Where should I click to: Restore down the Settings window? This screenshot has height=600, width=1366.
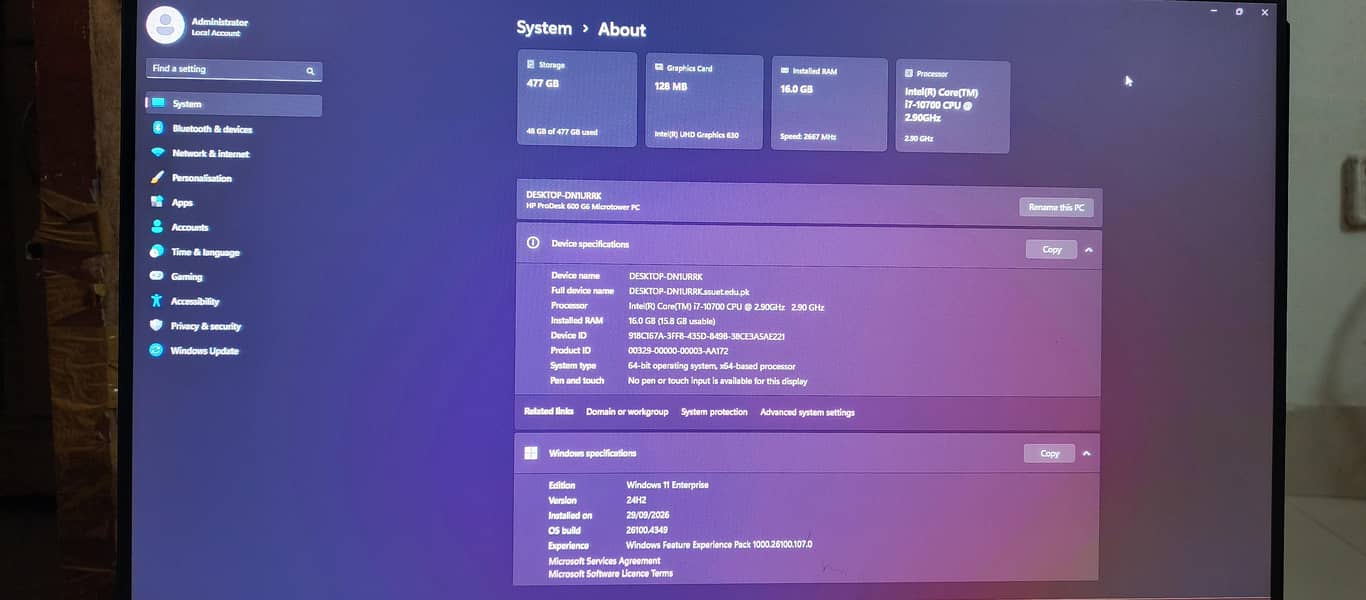tap(1239, 12)
